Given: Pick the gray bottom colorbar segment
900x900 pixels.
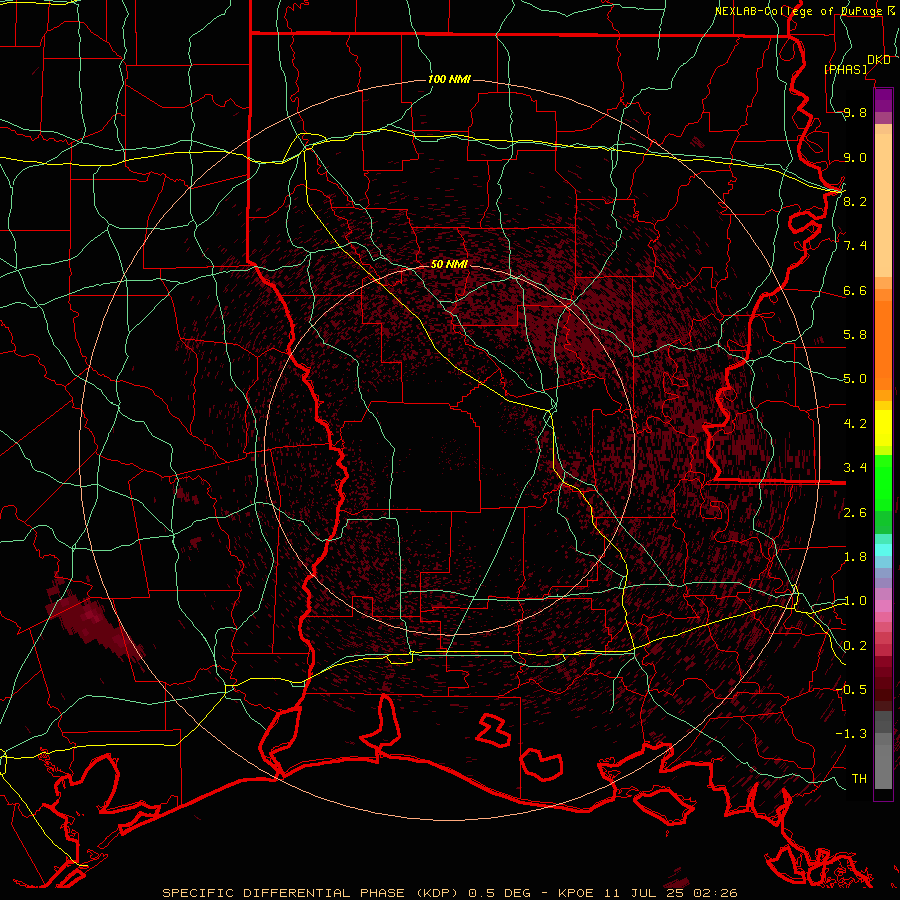Looking at the screenshot, I should point(883,766).
